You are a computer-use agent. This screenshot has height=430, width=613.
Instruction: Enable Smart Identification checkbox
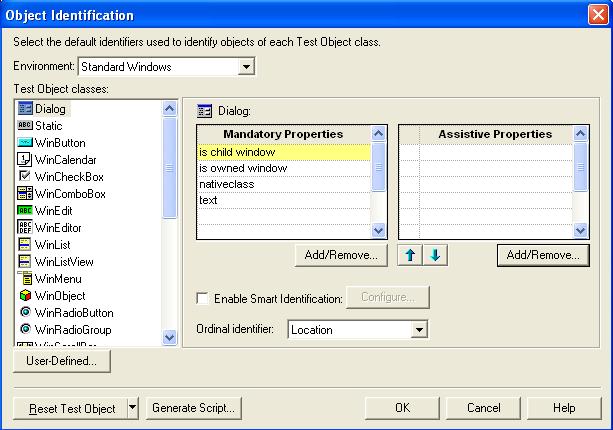click(x=203, y=299)
